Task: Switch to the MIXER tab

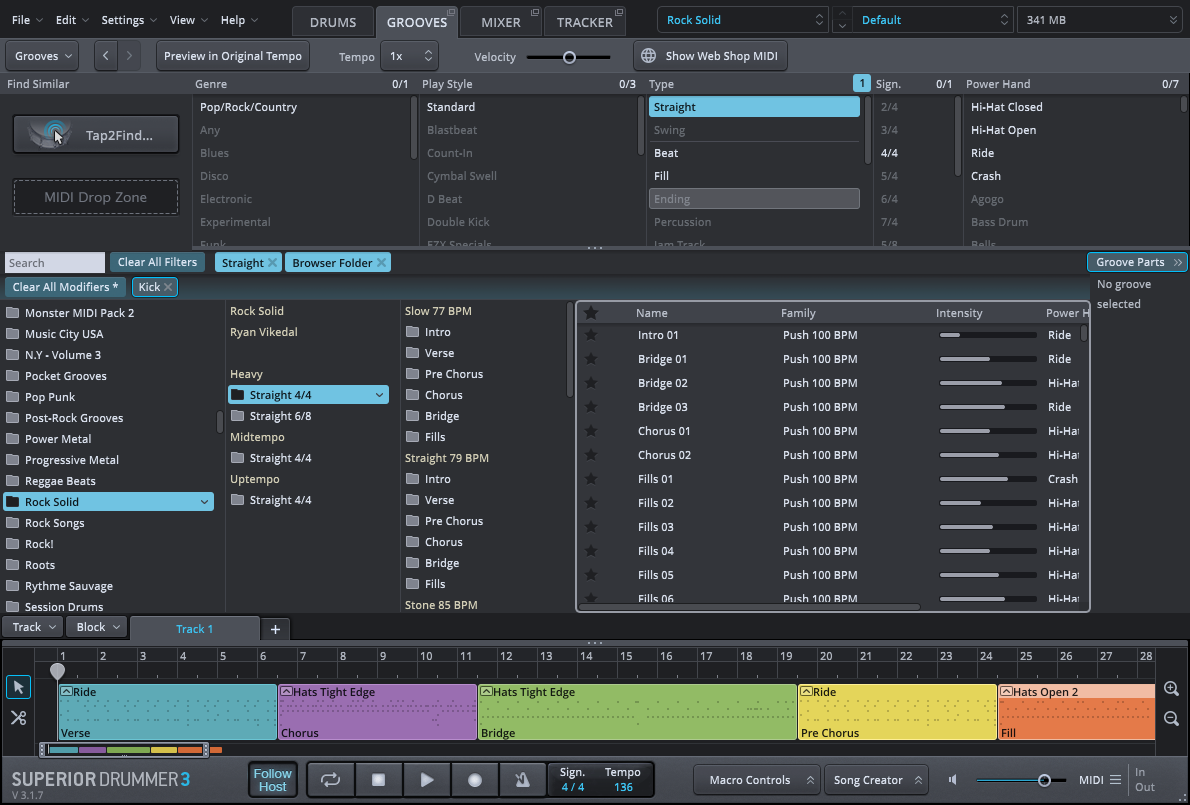Action: pos(501,22)
